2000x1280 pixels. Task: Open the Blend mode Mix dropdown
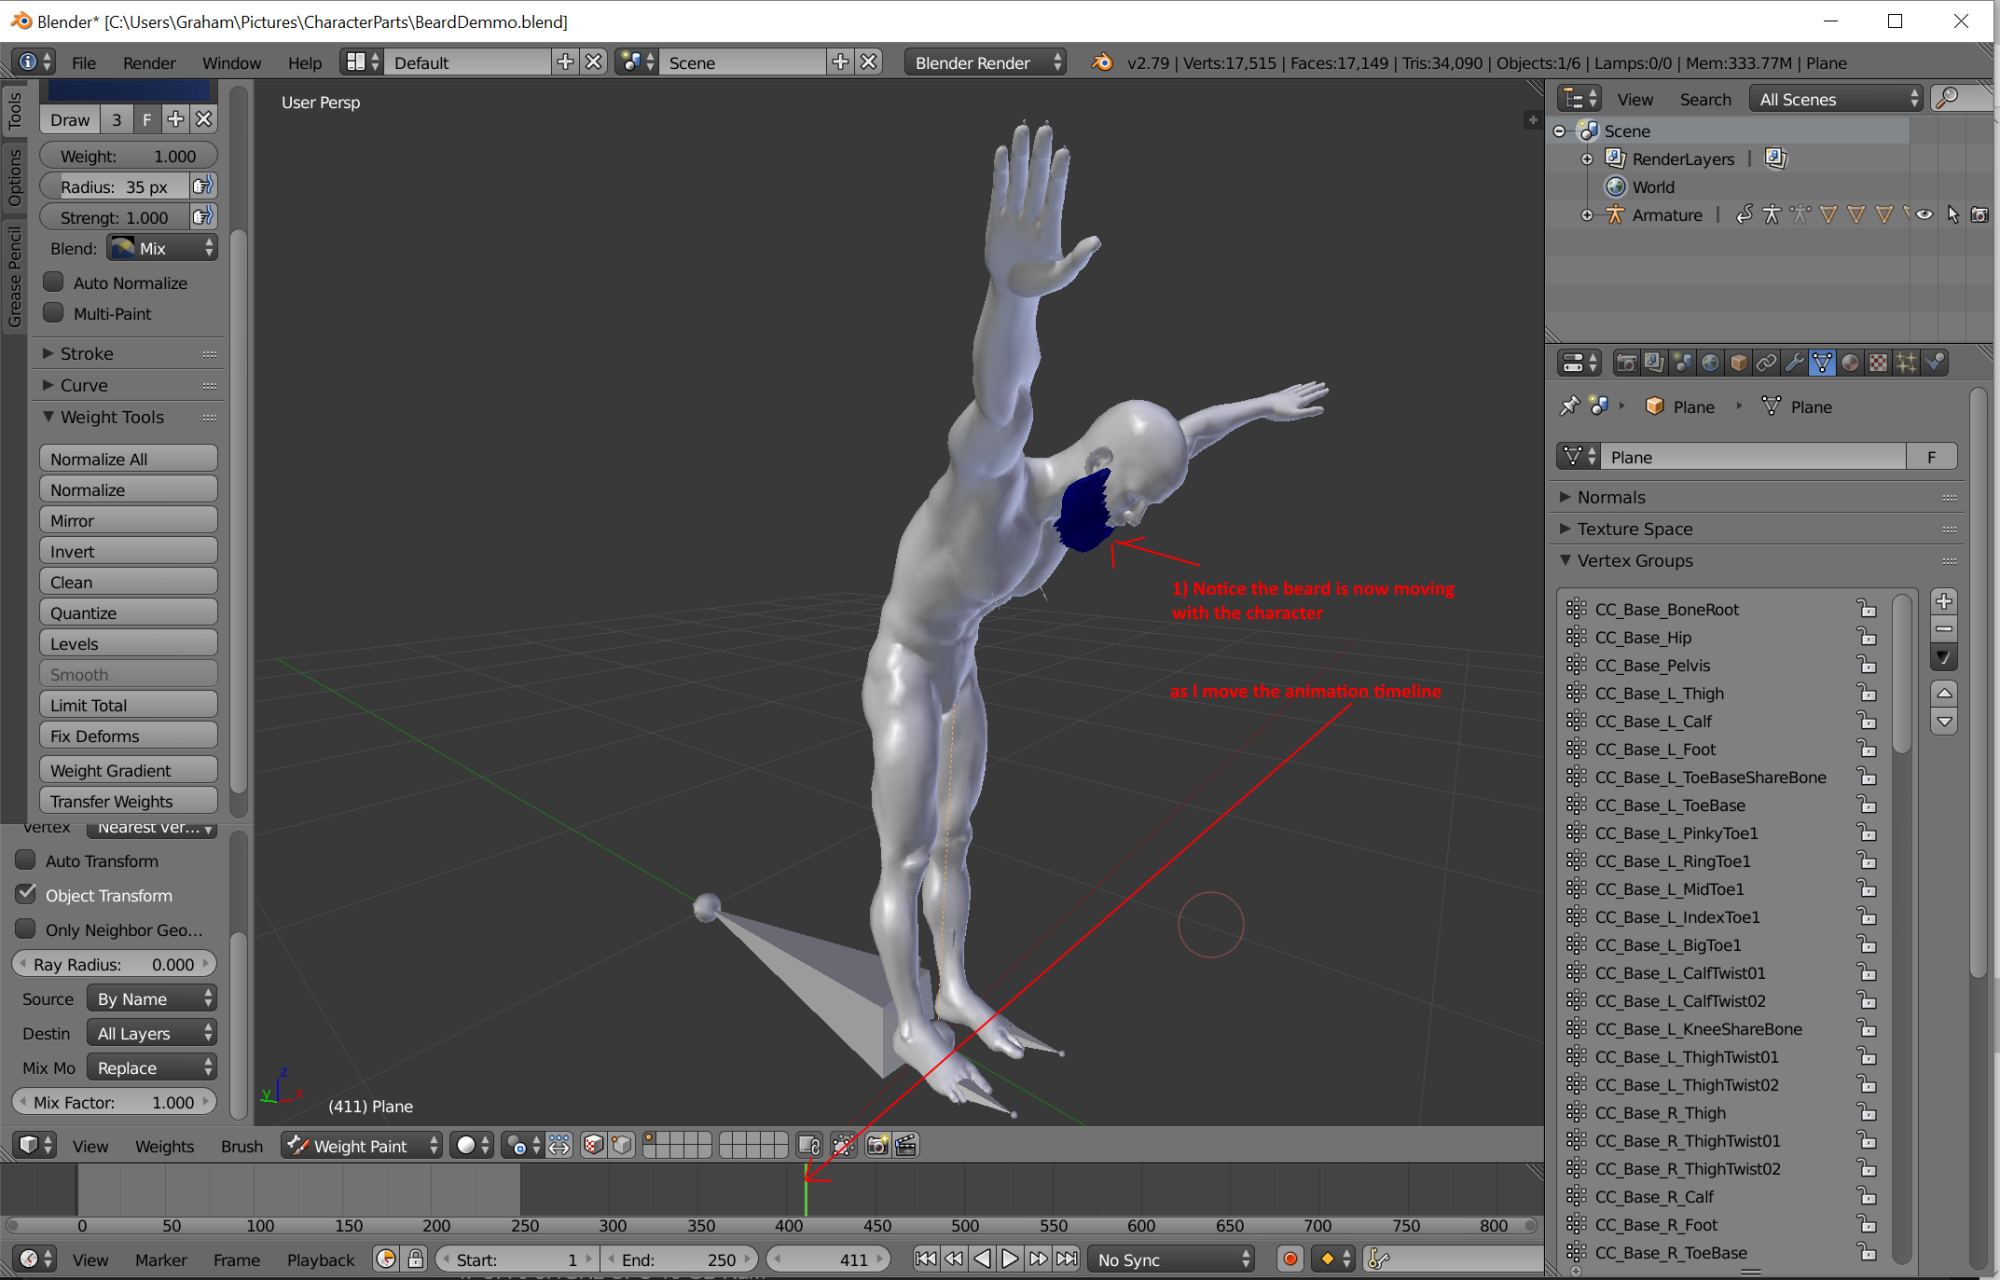point(162,248)
